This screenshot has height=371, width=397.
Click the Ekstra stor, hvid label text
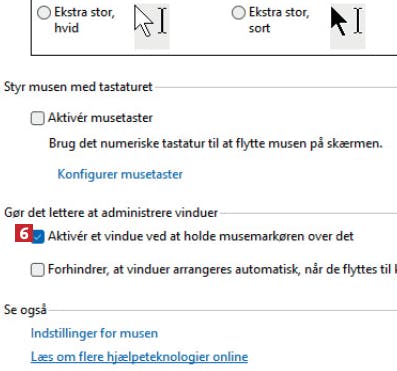coord(85,20)
